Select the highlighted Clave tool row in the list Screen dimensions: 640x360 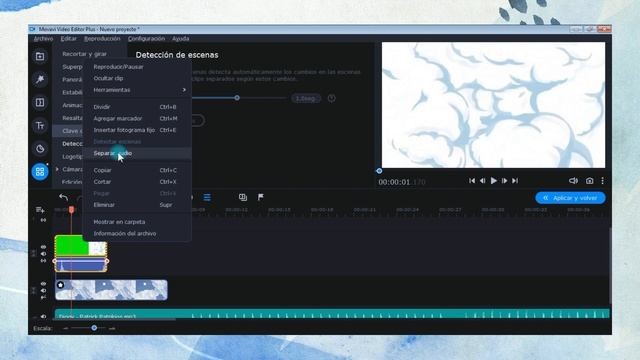pos(68,131)
